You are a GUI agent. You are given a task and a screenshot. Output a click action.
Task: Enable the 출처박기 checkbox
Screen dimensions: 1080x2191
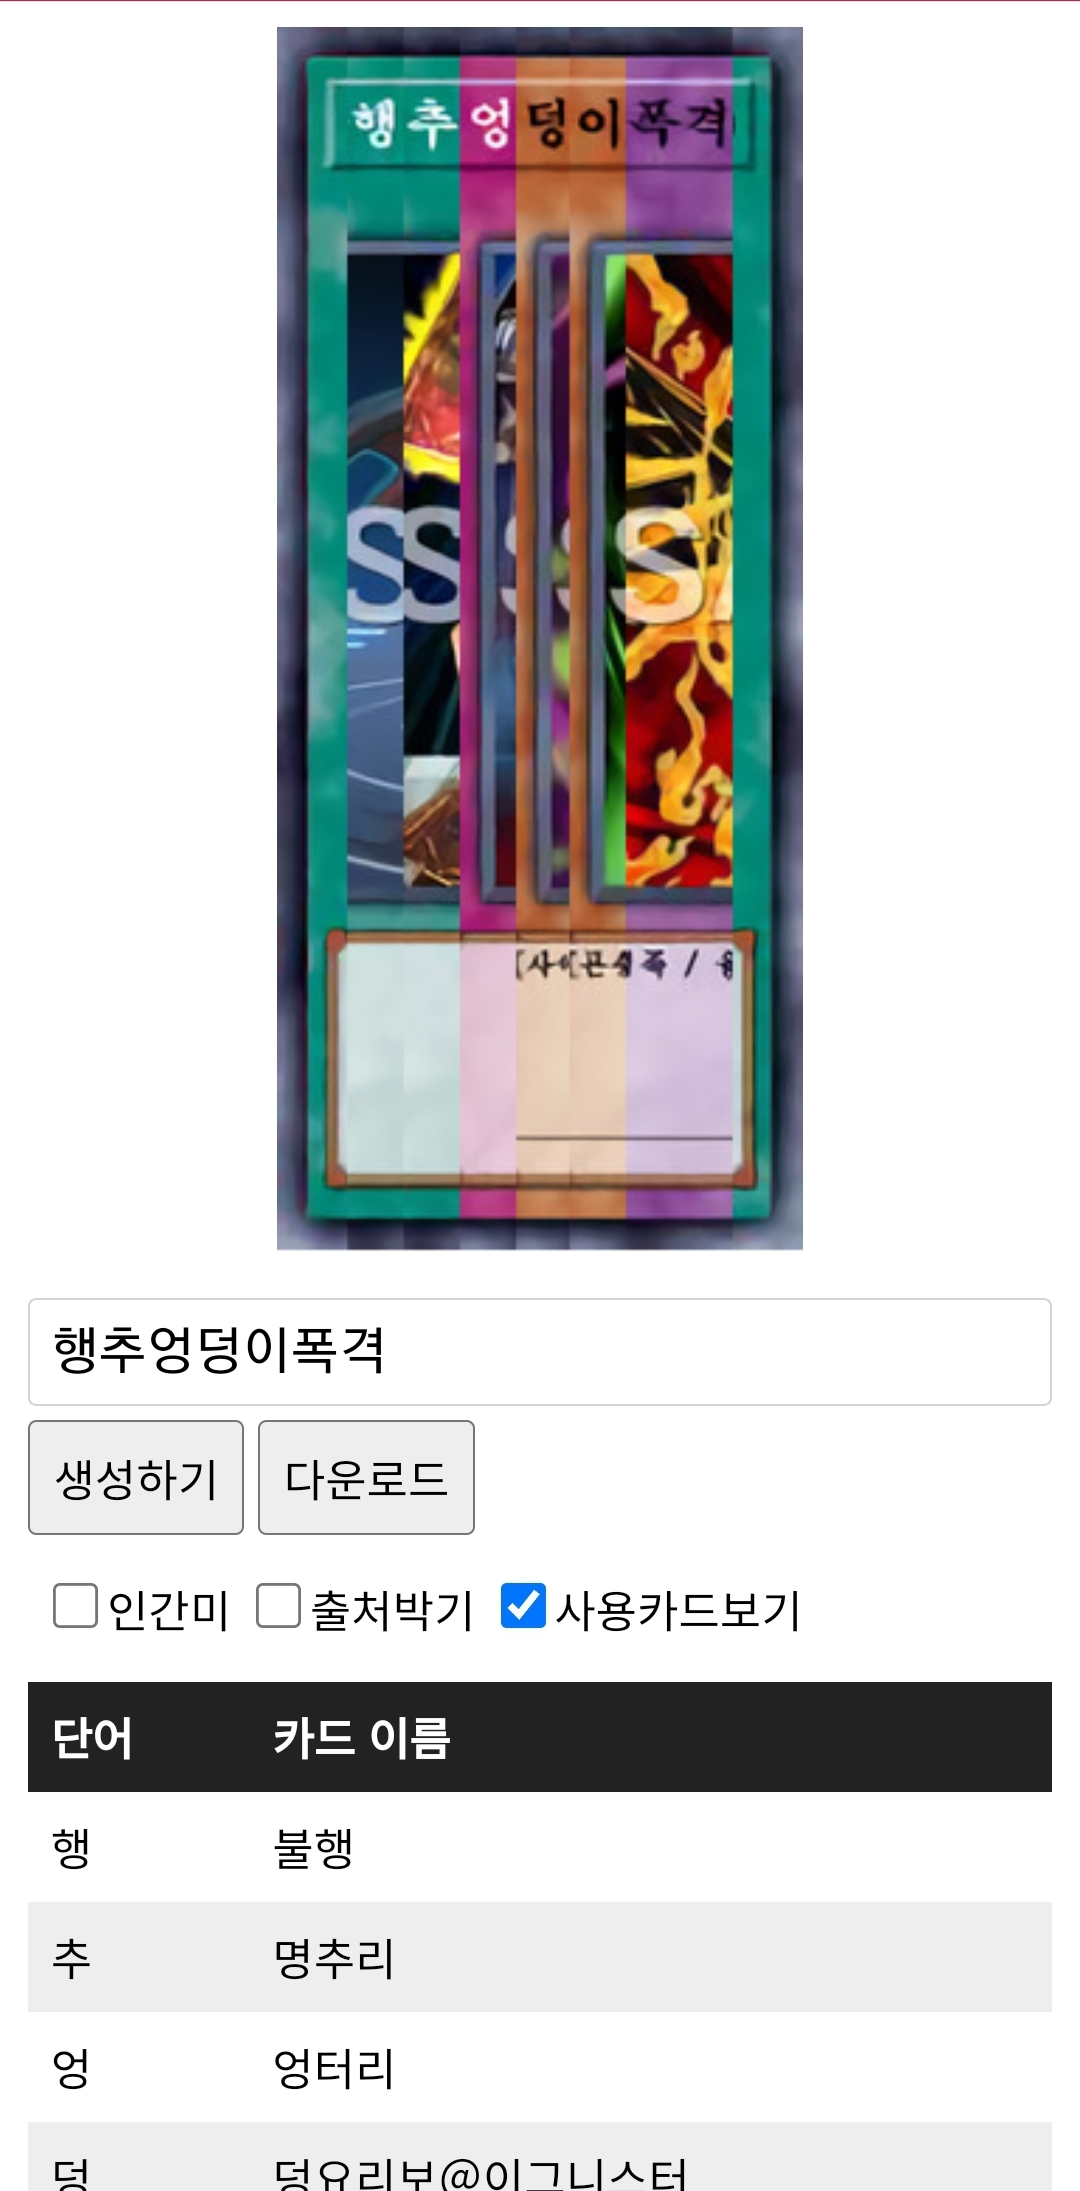coord(278,1606)
